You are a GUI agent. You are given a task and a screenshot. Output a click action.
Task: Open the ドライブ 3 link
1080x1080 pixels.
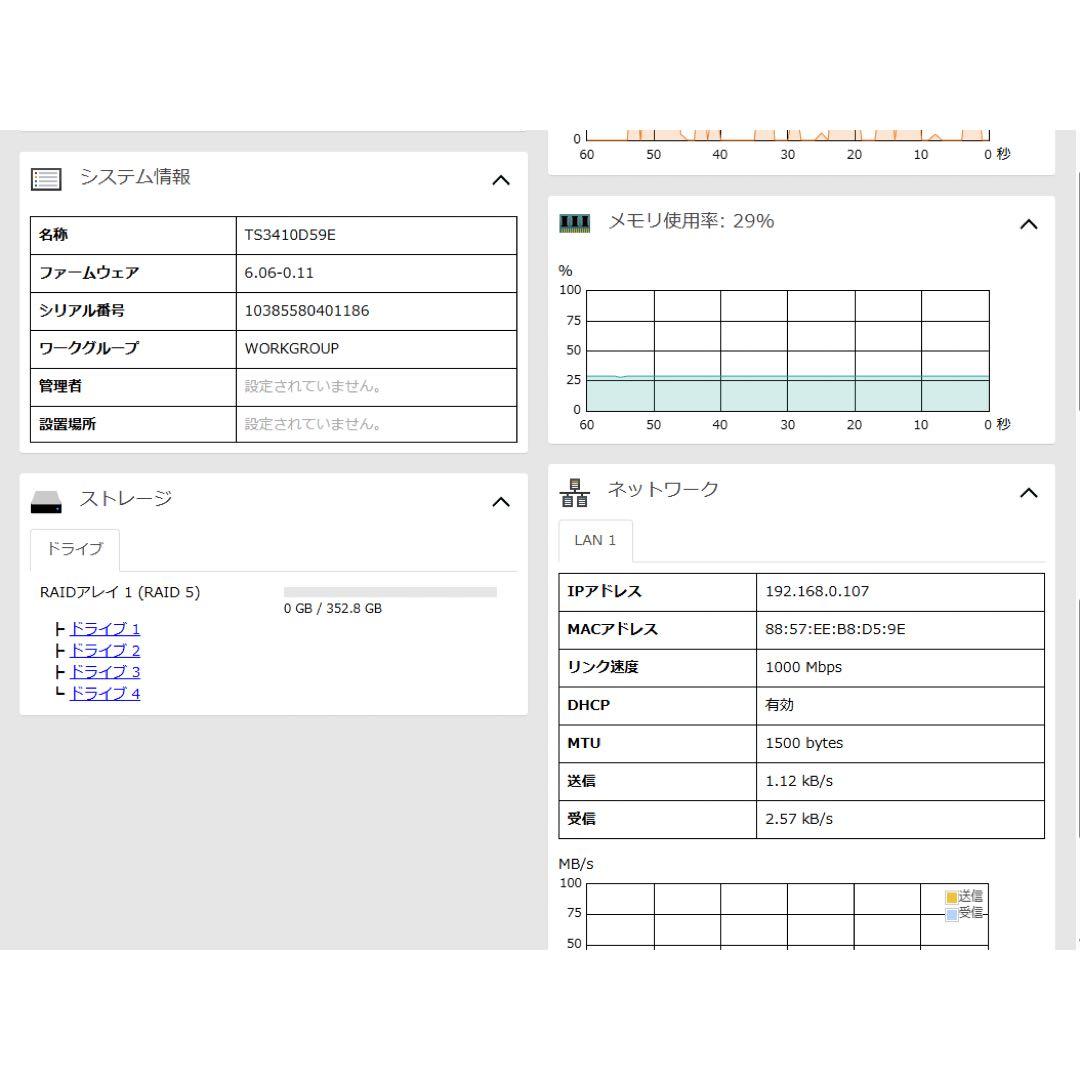(x=104, y=671)
